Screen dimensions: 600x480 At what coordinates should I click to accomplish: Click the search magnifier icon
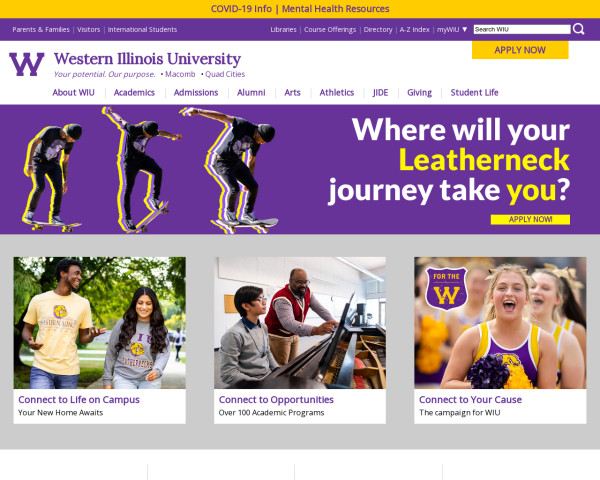579,29
